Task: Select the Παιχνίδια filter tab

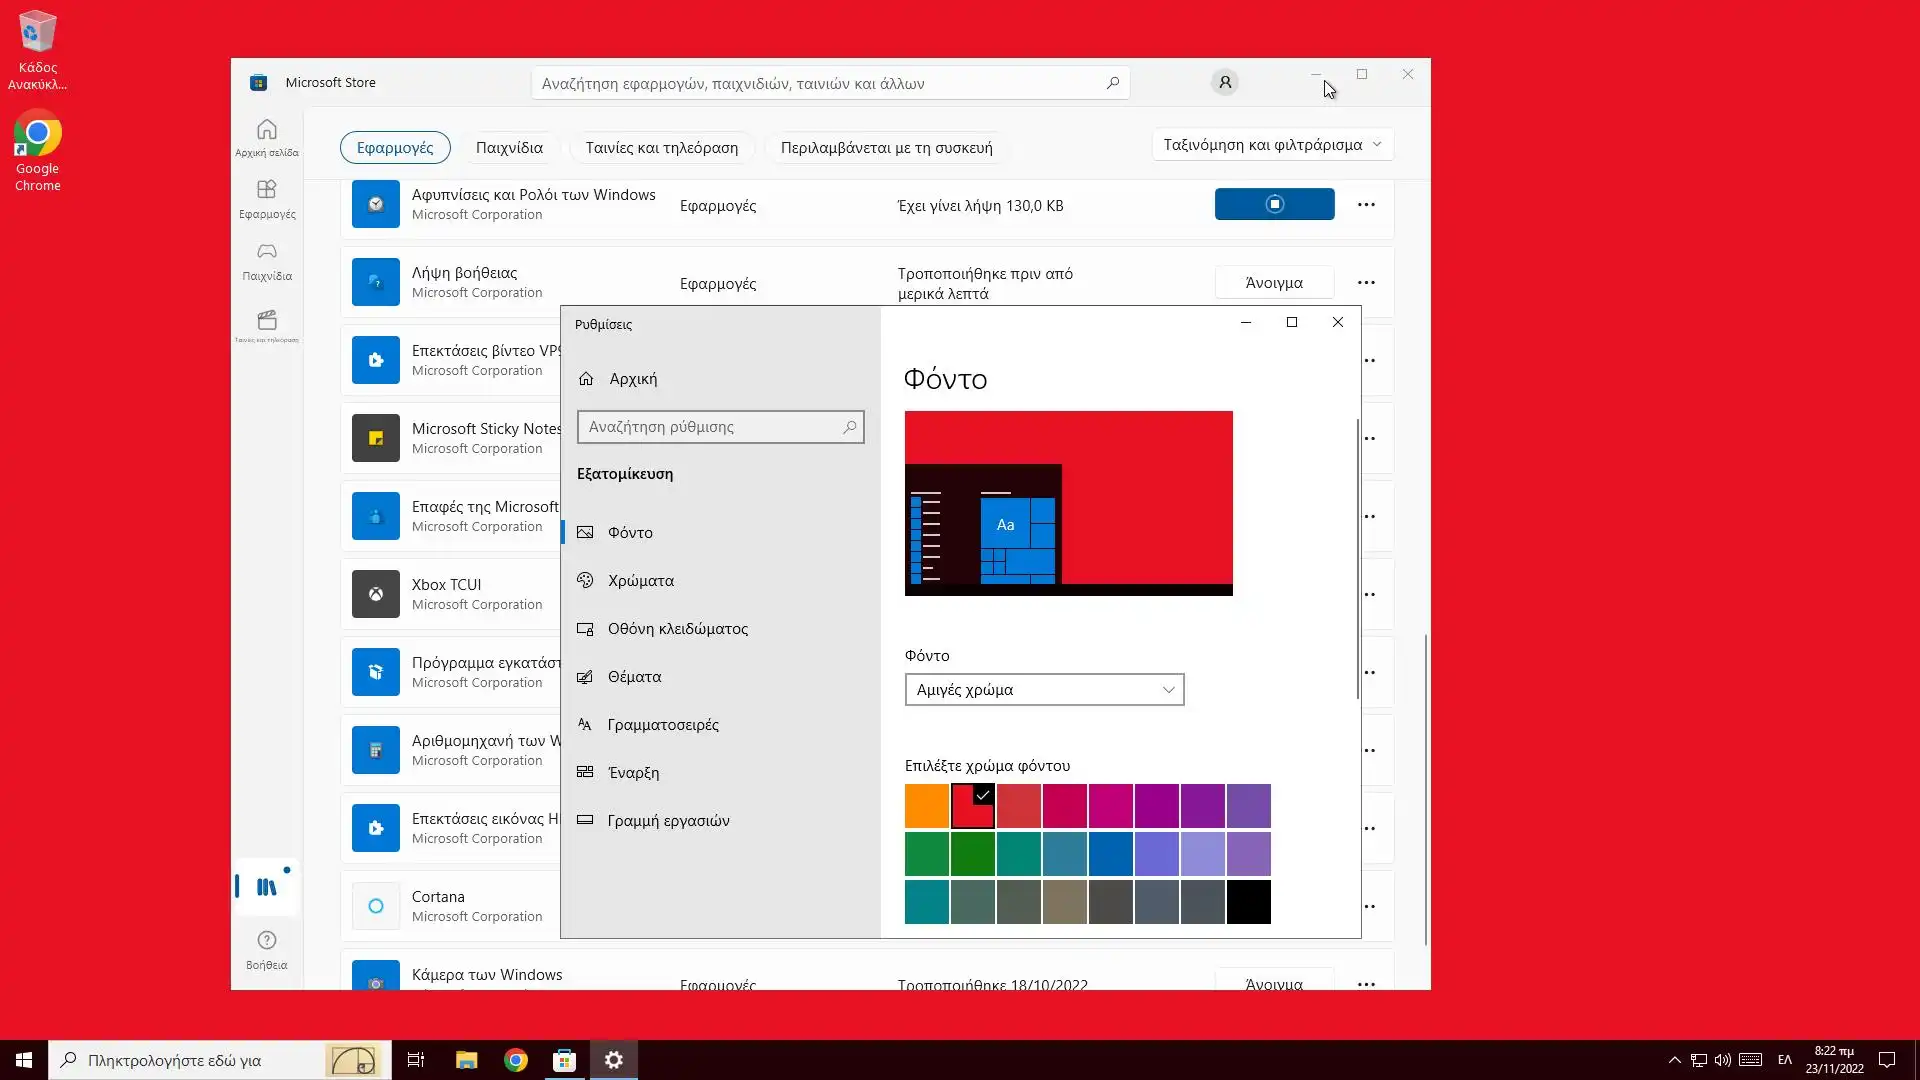Action: (509, 148)
